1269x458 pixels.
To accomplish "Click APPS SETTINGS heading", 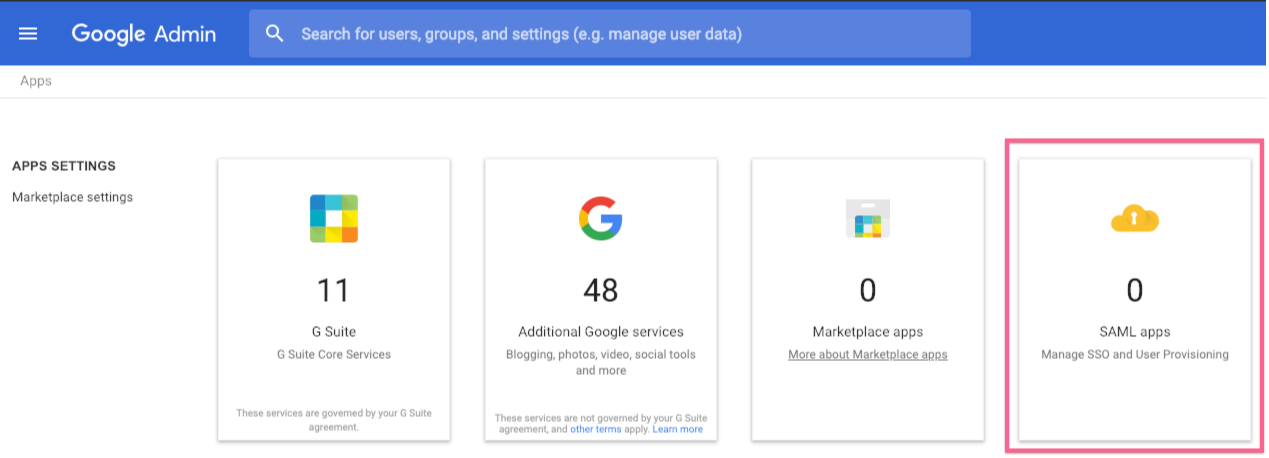I will [64, 166].
